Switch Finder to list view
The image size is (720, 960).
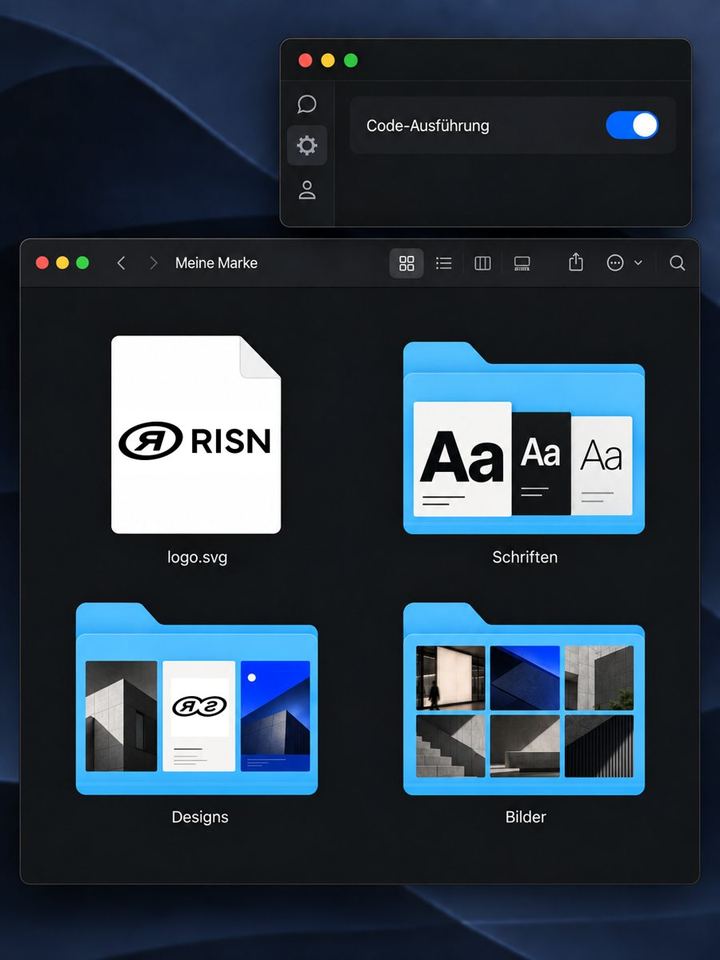(x=444, y=263)
